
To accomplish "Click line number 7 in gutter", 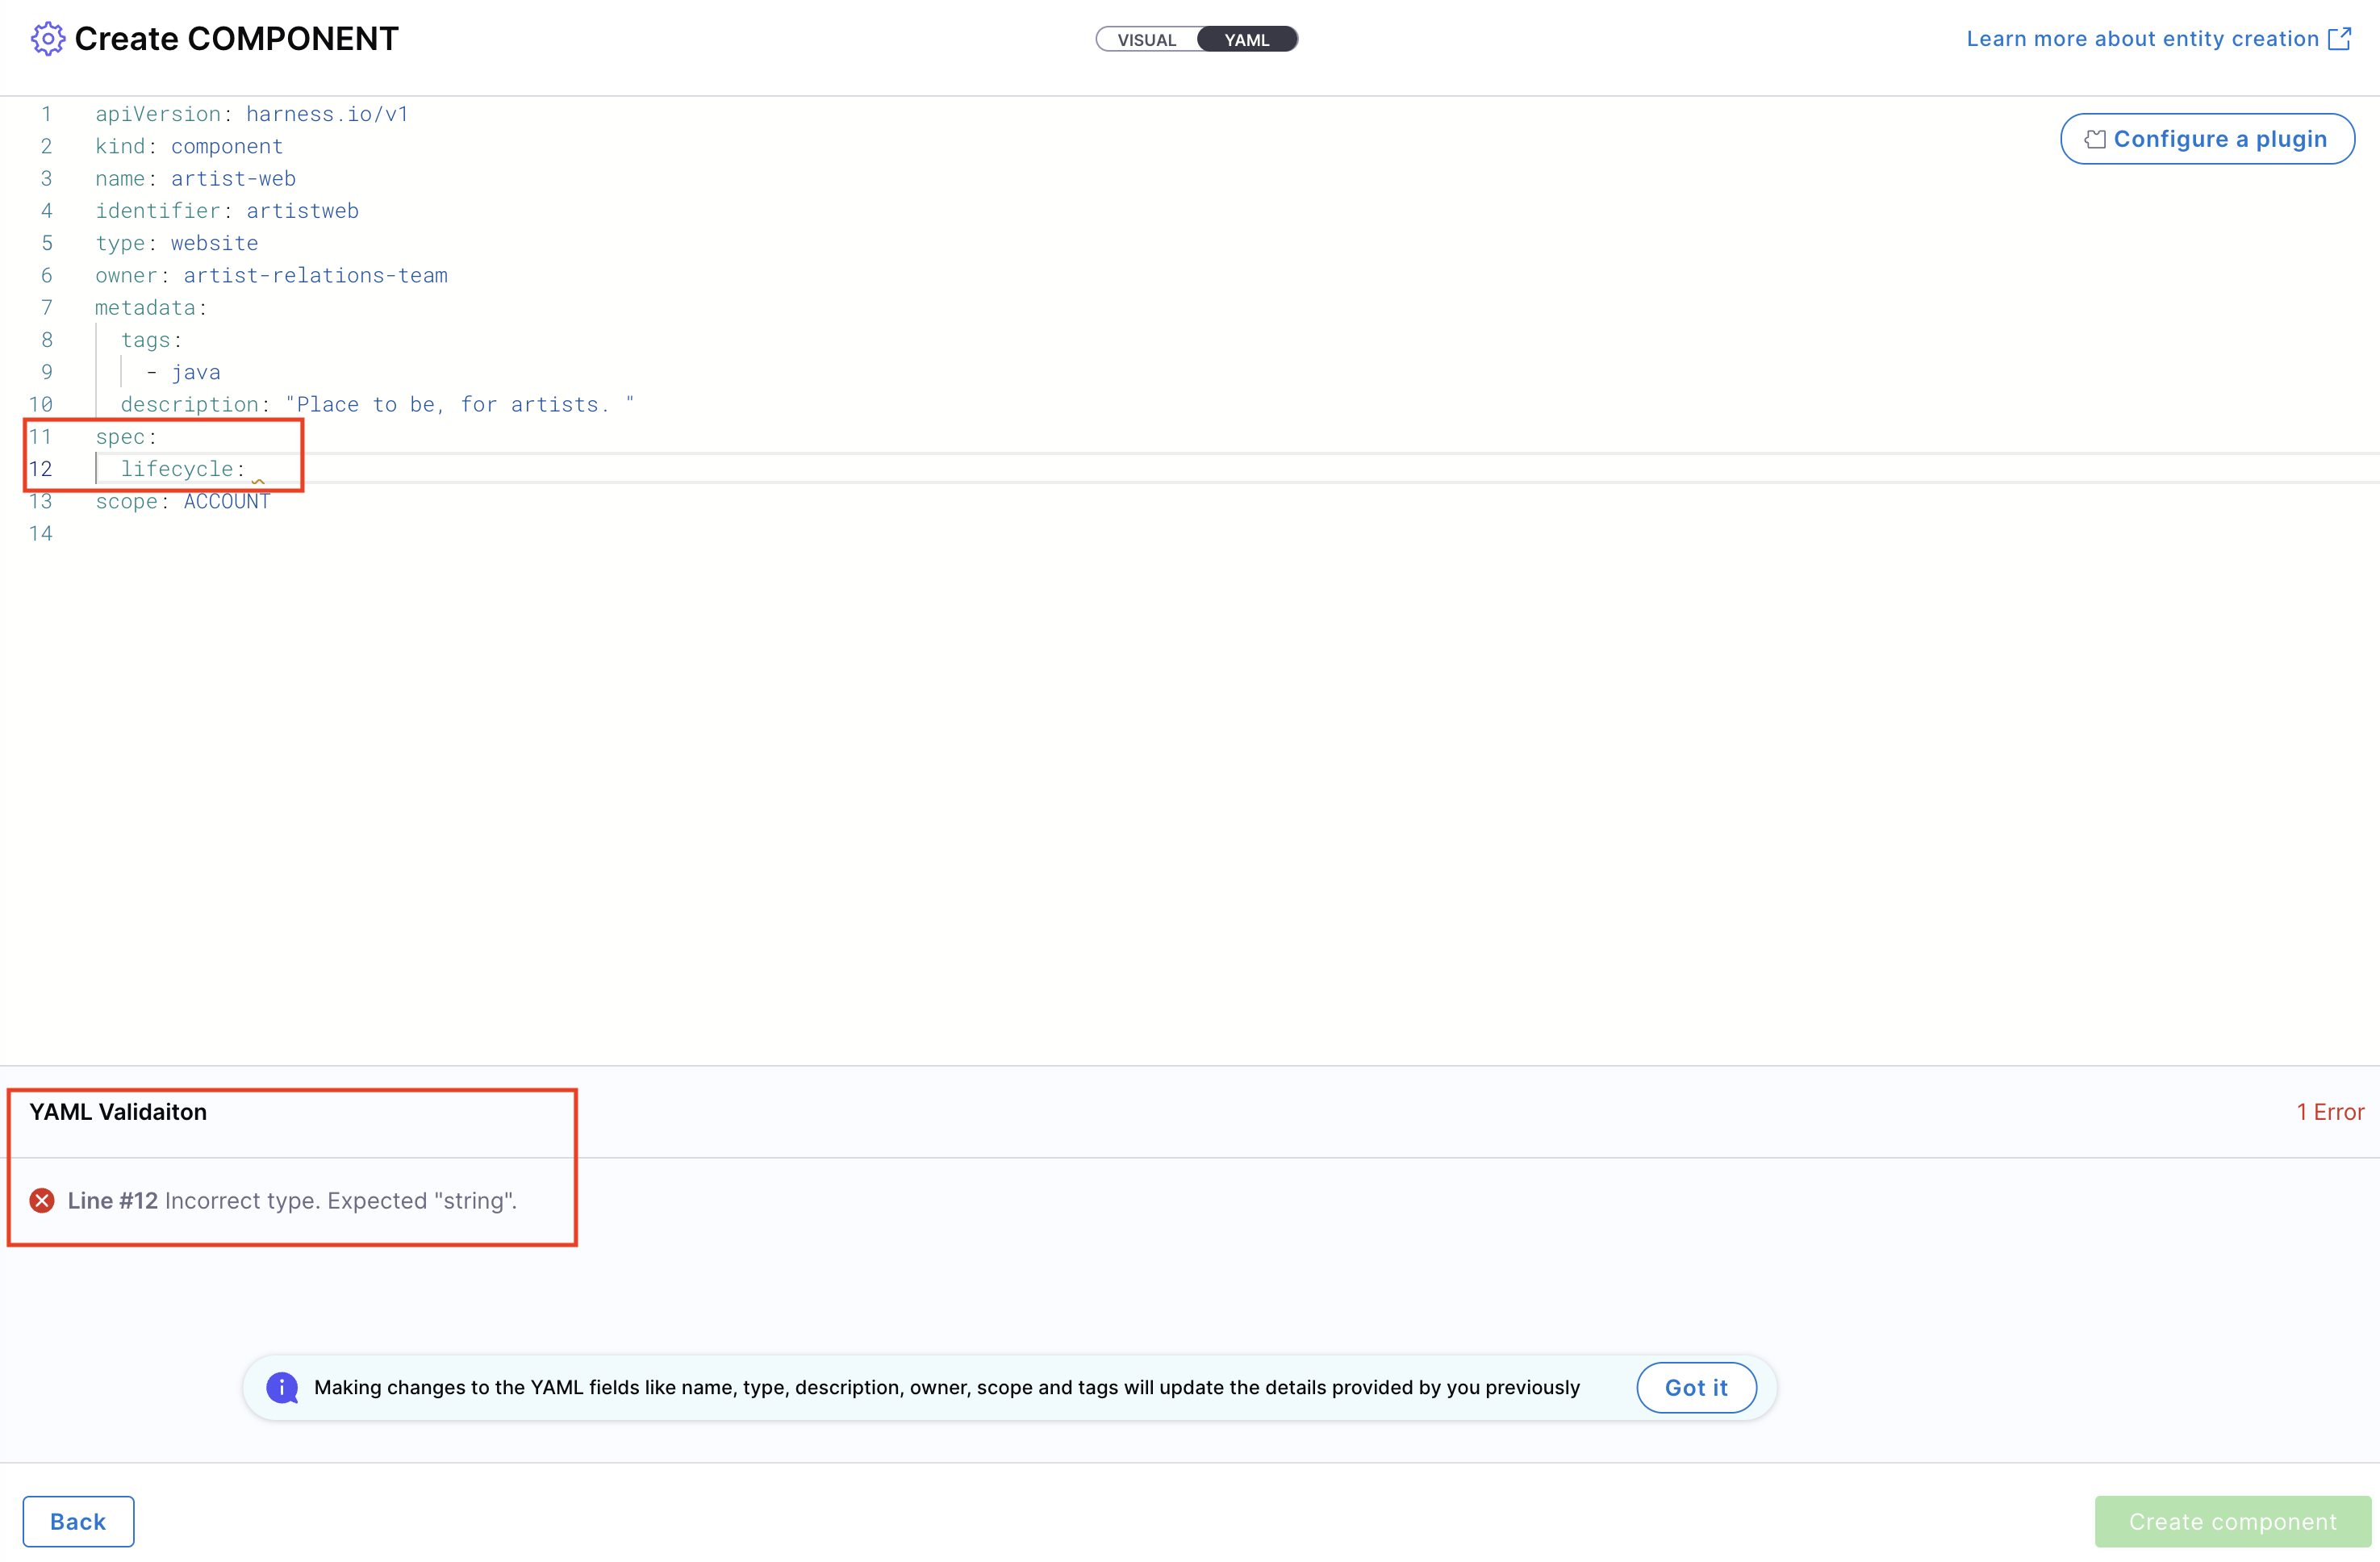I will (x=46, y=308).
